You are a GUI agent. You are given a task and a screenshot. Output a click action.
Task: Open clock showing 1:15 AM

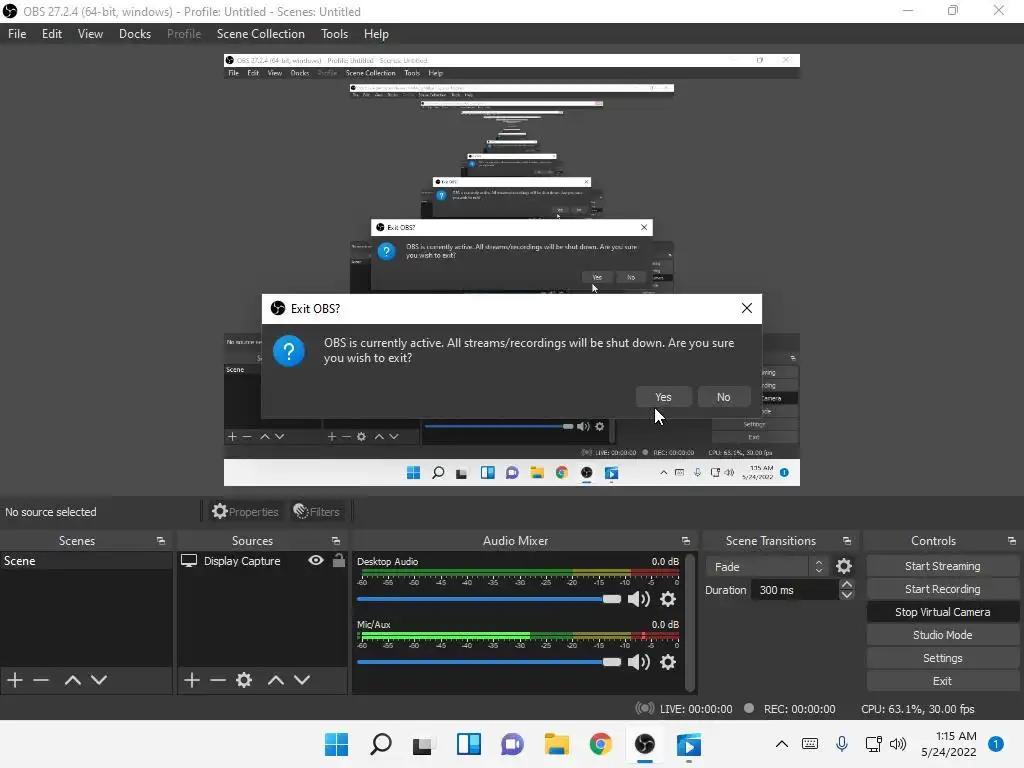click(949, 744)
